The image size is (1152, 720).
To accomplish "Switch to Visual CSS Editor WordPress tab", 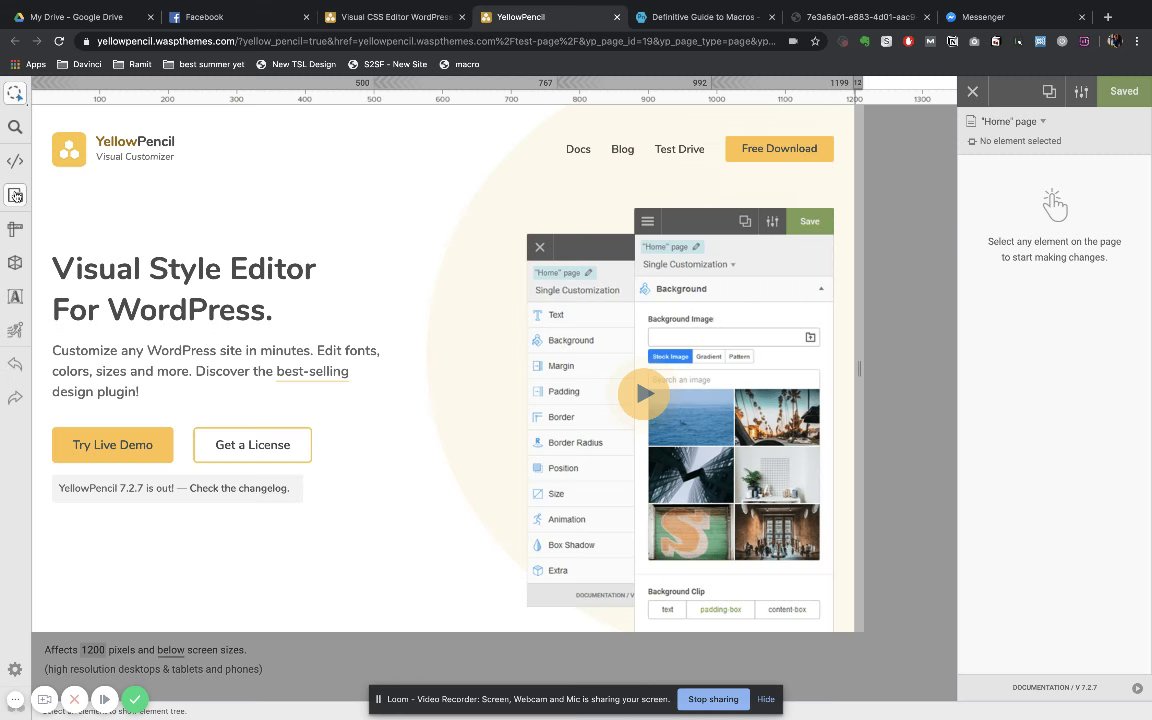I will coord(395,17).
